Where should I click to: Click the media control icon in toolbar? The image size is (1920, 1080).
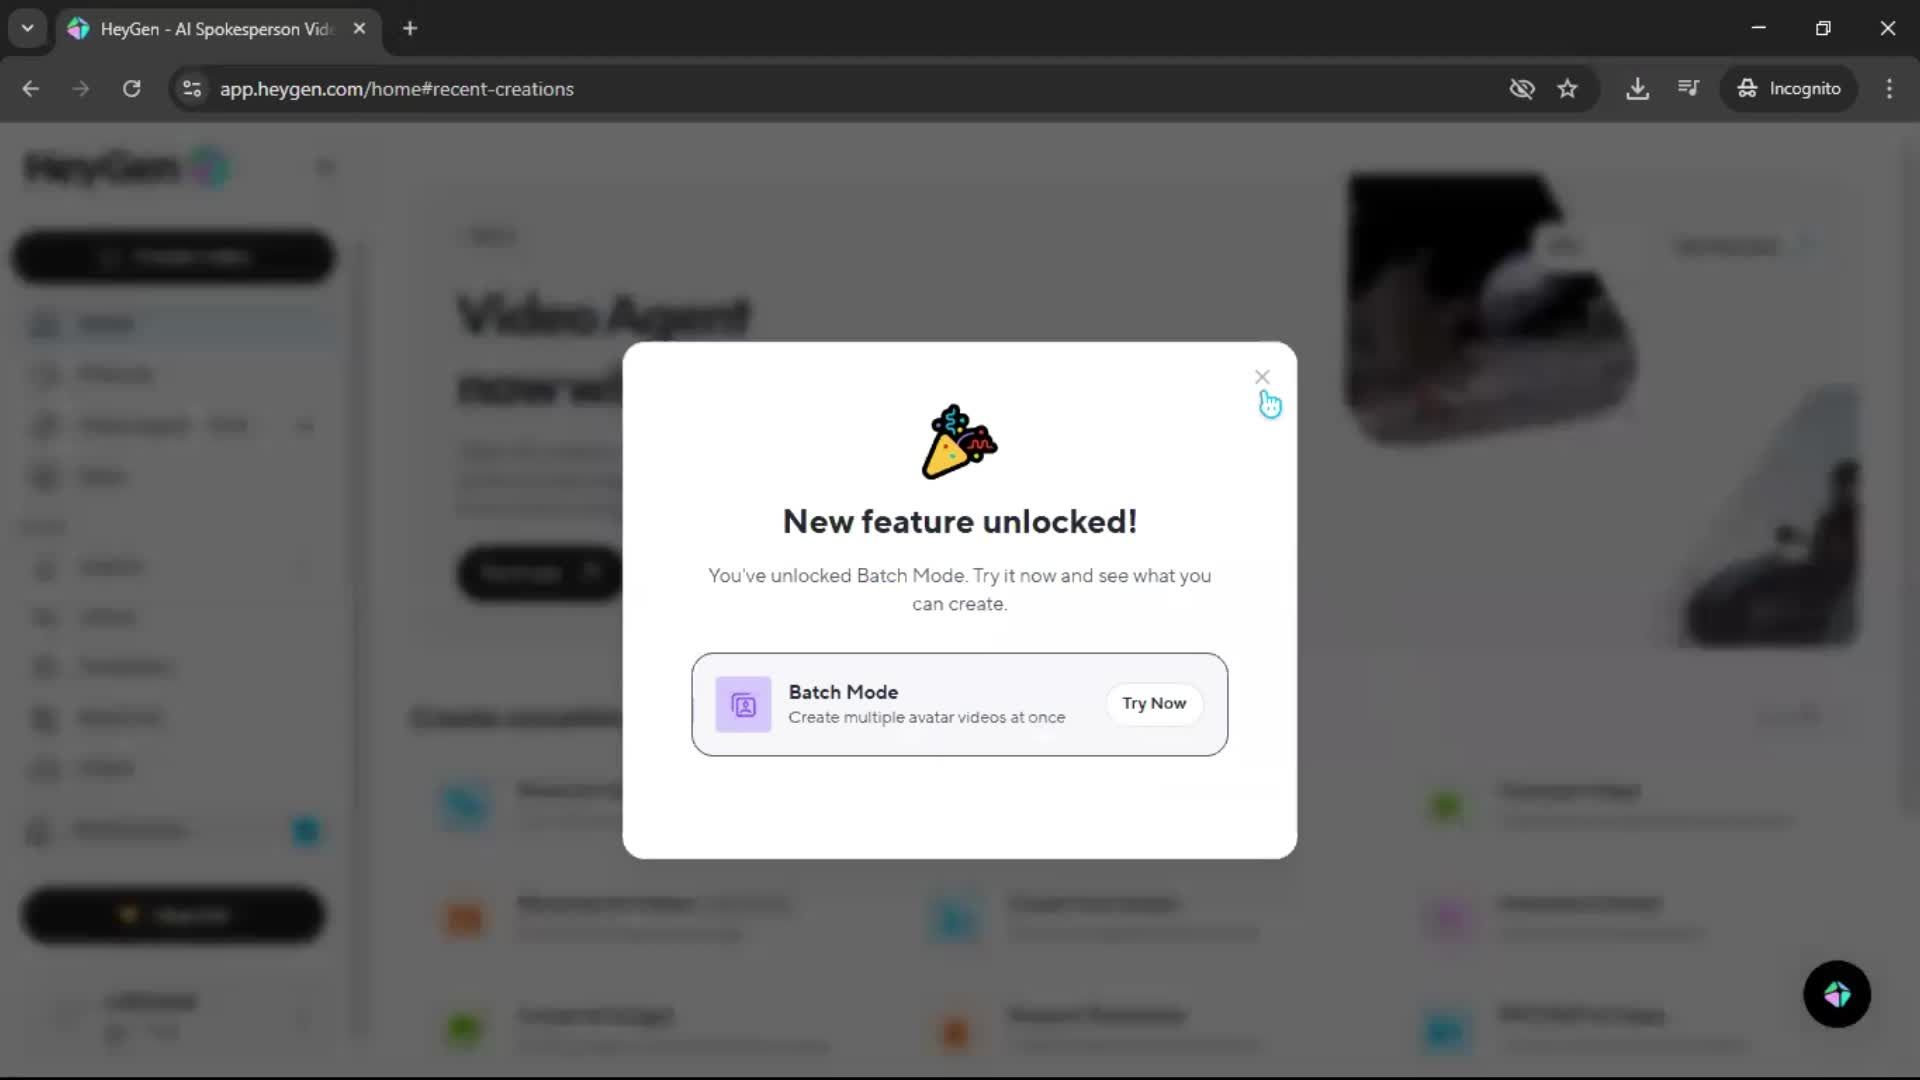[1688, 89]
